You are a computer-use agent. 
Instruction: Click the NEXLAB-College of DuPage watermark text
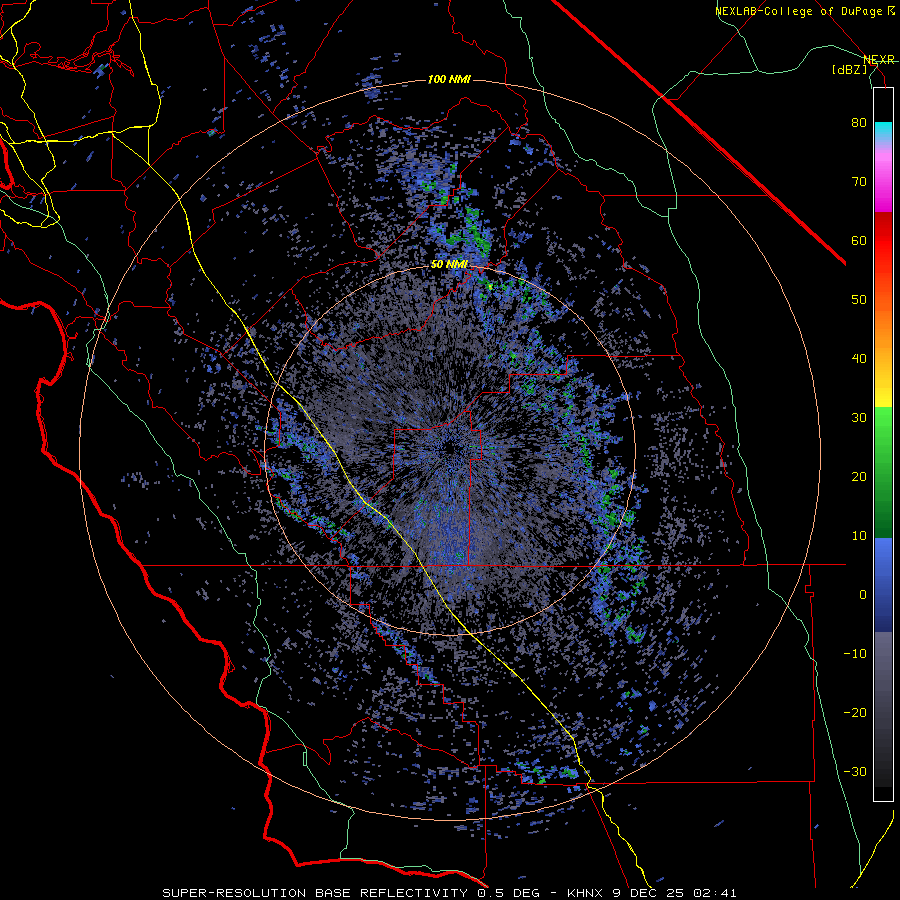click(798, 11)
